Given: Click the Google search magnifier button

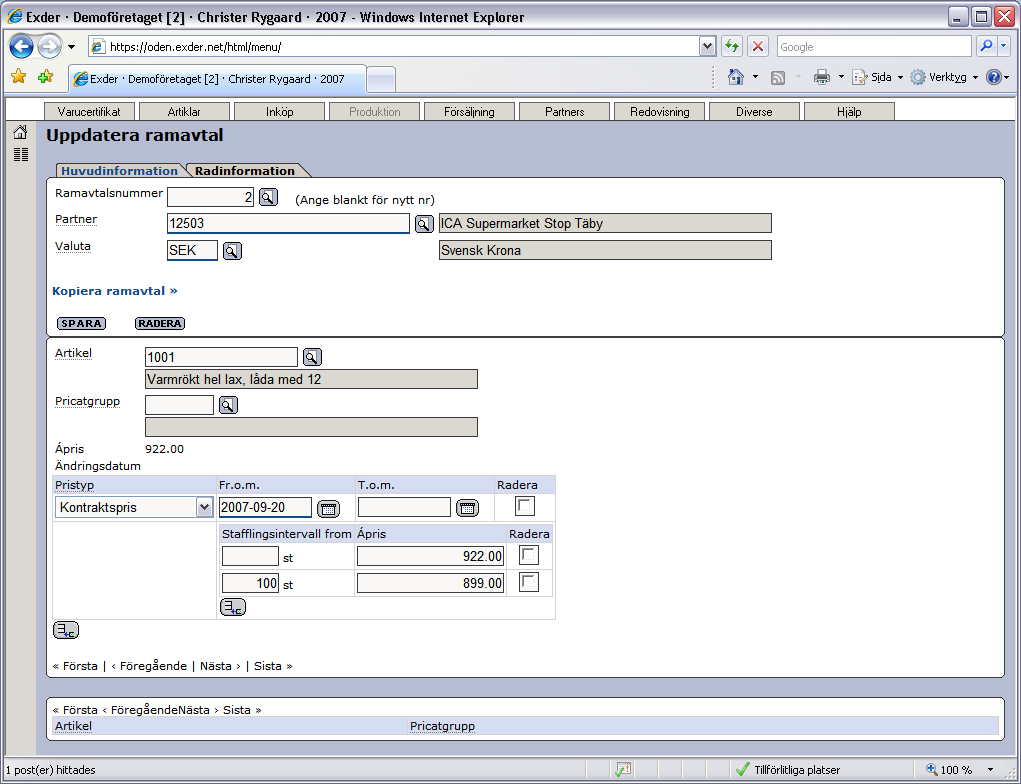Looking at the screenshot, I should click(x=986, y=46).
